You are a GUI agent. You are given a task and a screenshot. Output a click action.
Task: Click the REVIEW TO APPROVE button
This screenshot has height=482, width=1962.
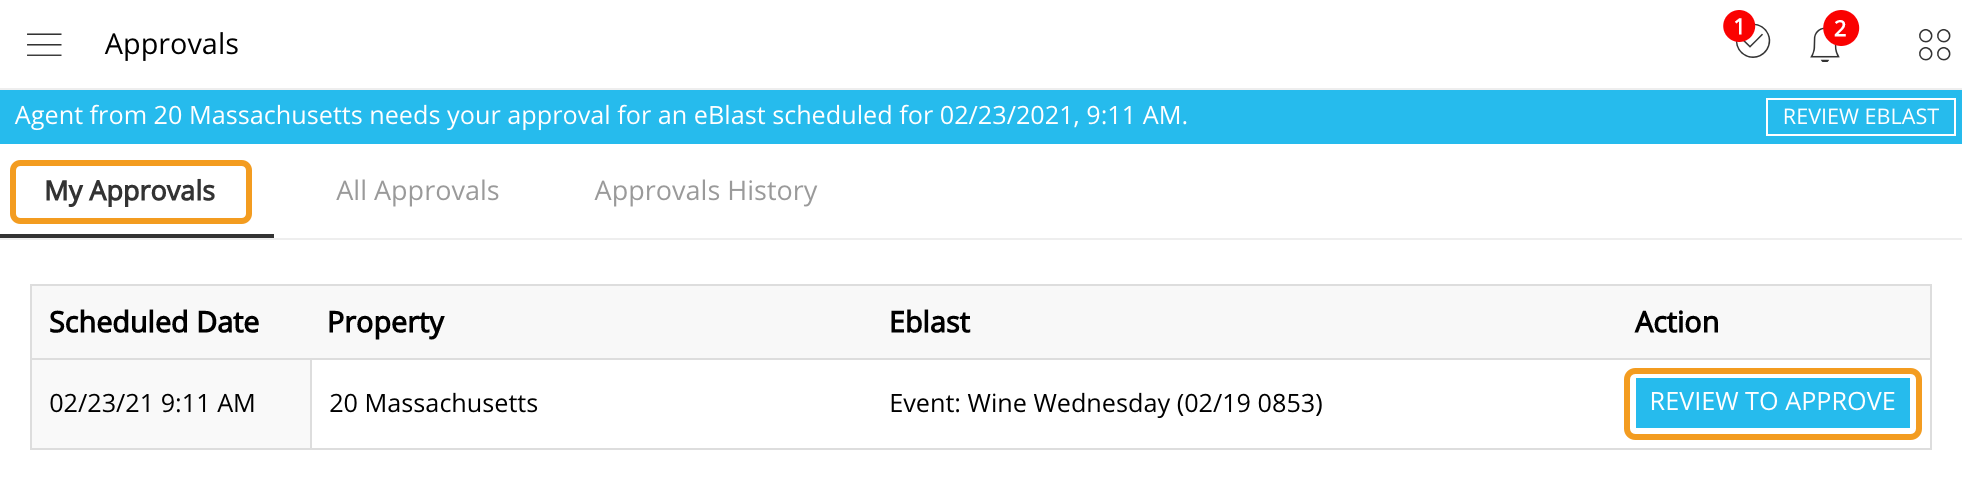click(1772, 402)
